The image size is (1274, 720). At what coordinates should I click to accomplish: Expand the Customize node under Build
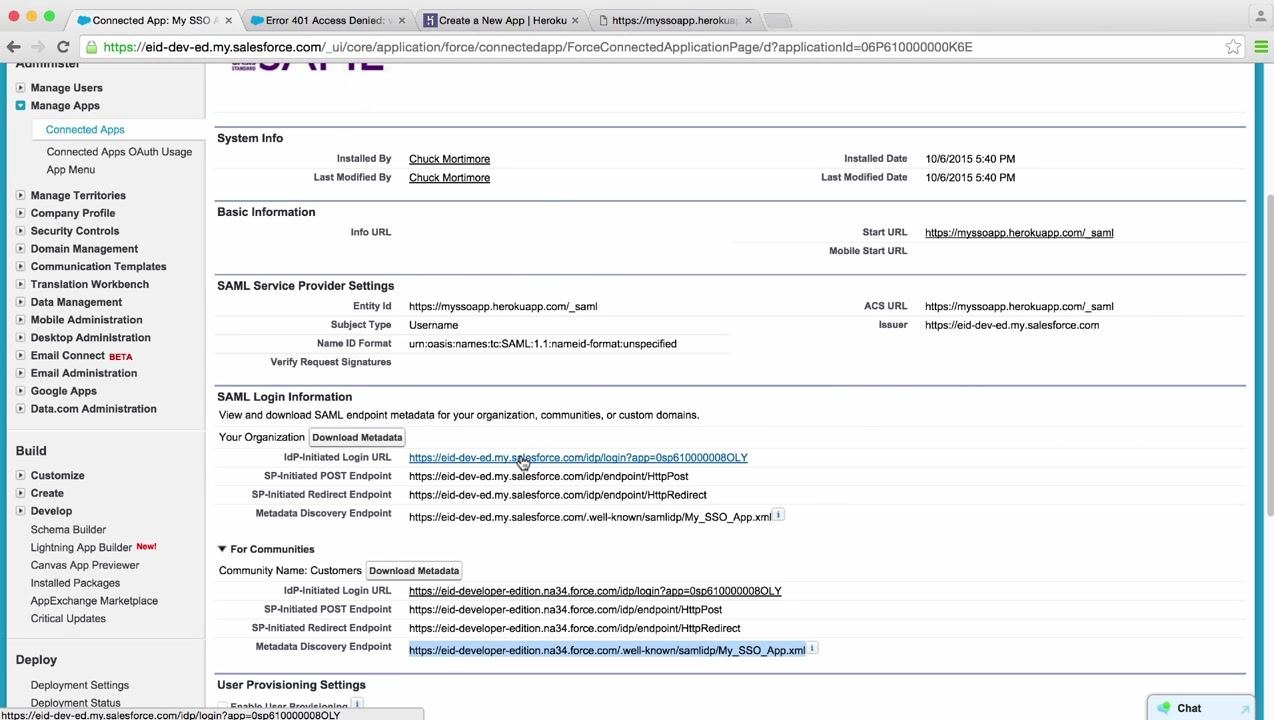[x=20, y=476]
